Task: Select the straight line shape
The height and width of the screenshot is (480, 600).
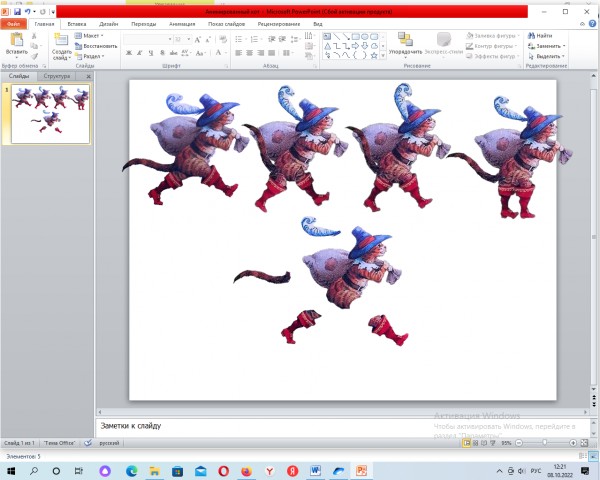Action: 337,37
